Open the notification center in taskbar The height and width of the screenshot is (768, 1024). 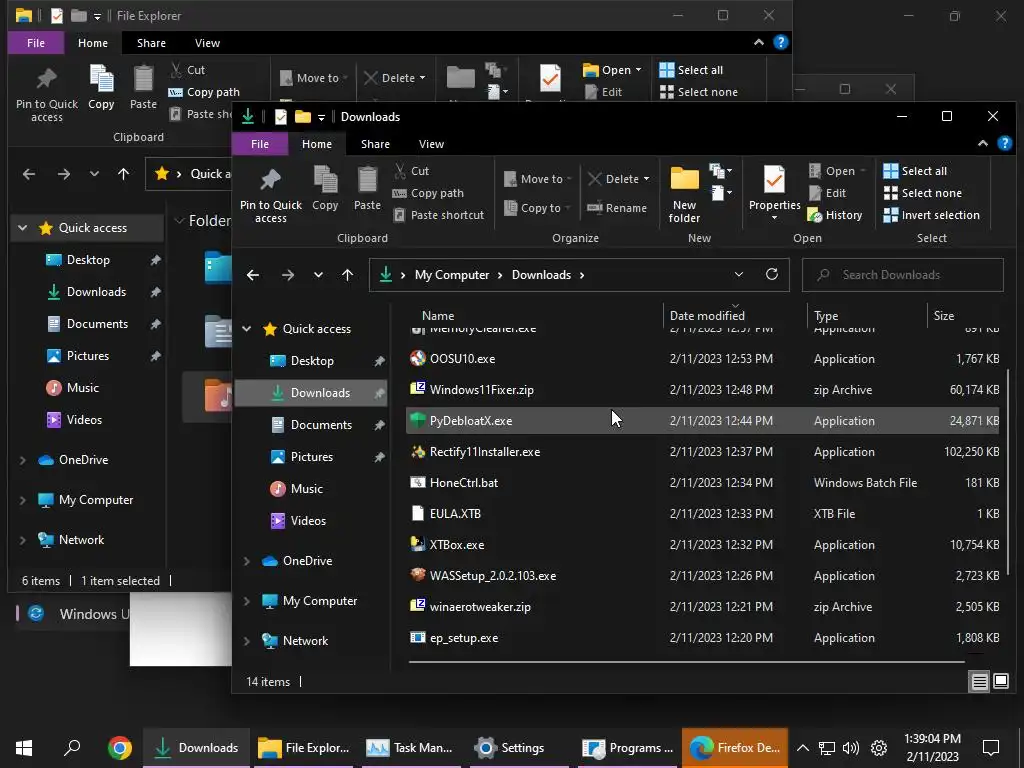(991, 748)
